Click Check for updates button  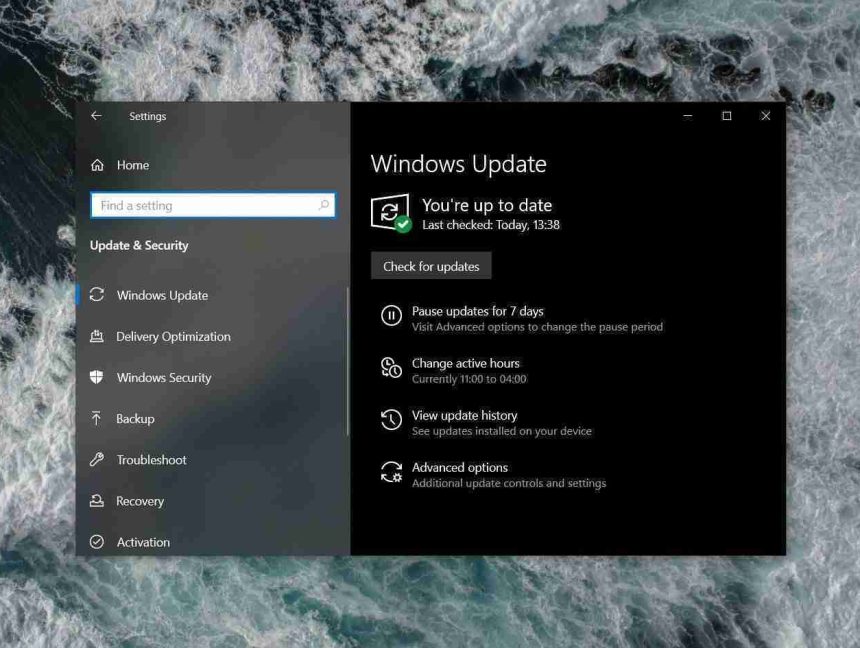[x=431, y=266]
